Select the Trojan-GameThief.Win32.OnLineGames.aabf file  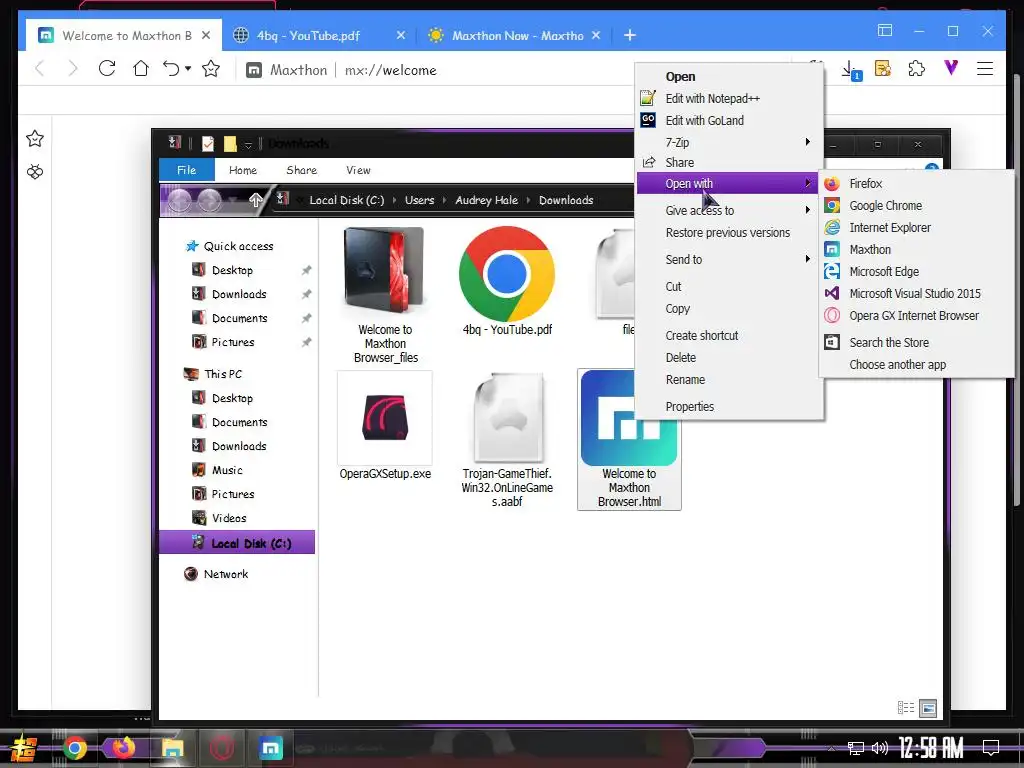507,440
